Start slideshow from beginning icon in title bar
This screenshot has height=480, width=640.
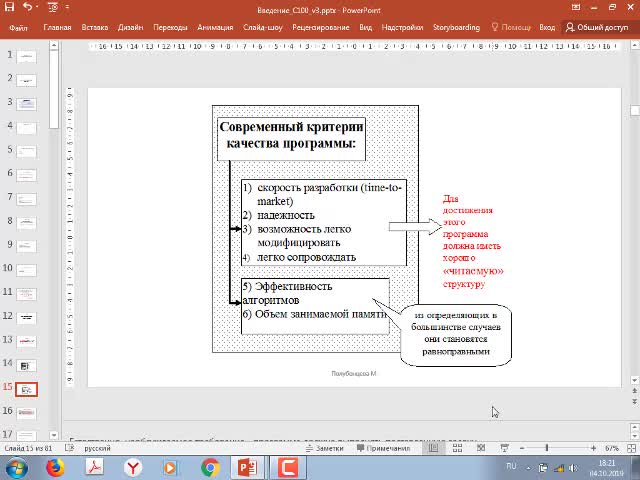point(53,7)
